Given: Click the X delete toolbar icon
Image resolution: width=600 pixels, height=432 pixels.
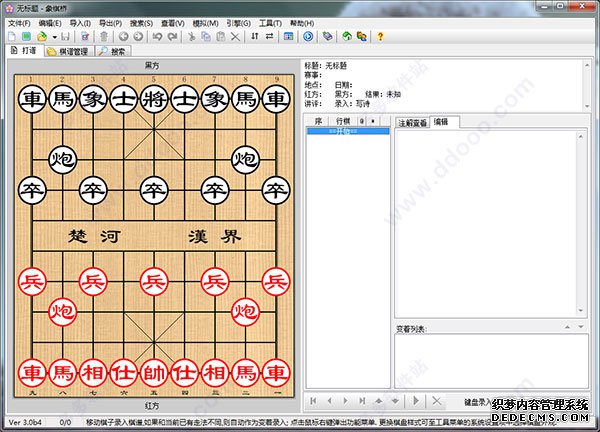Looking at the screenshot, I should point(235,37).
